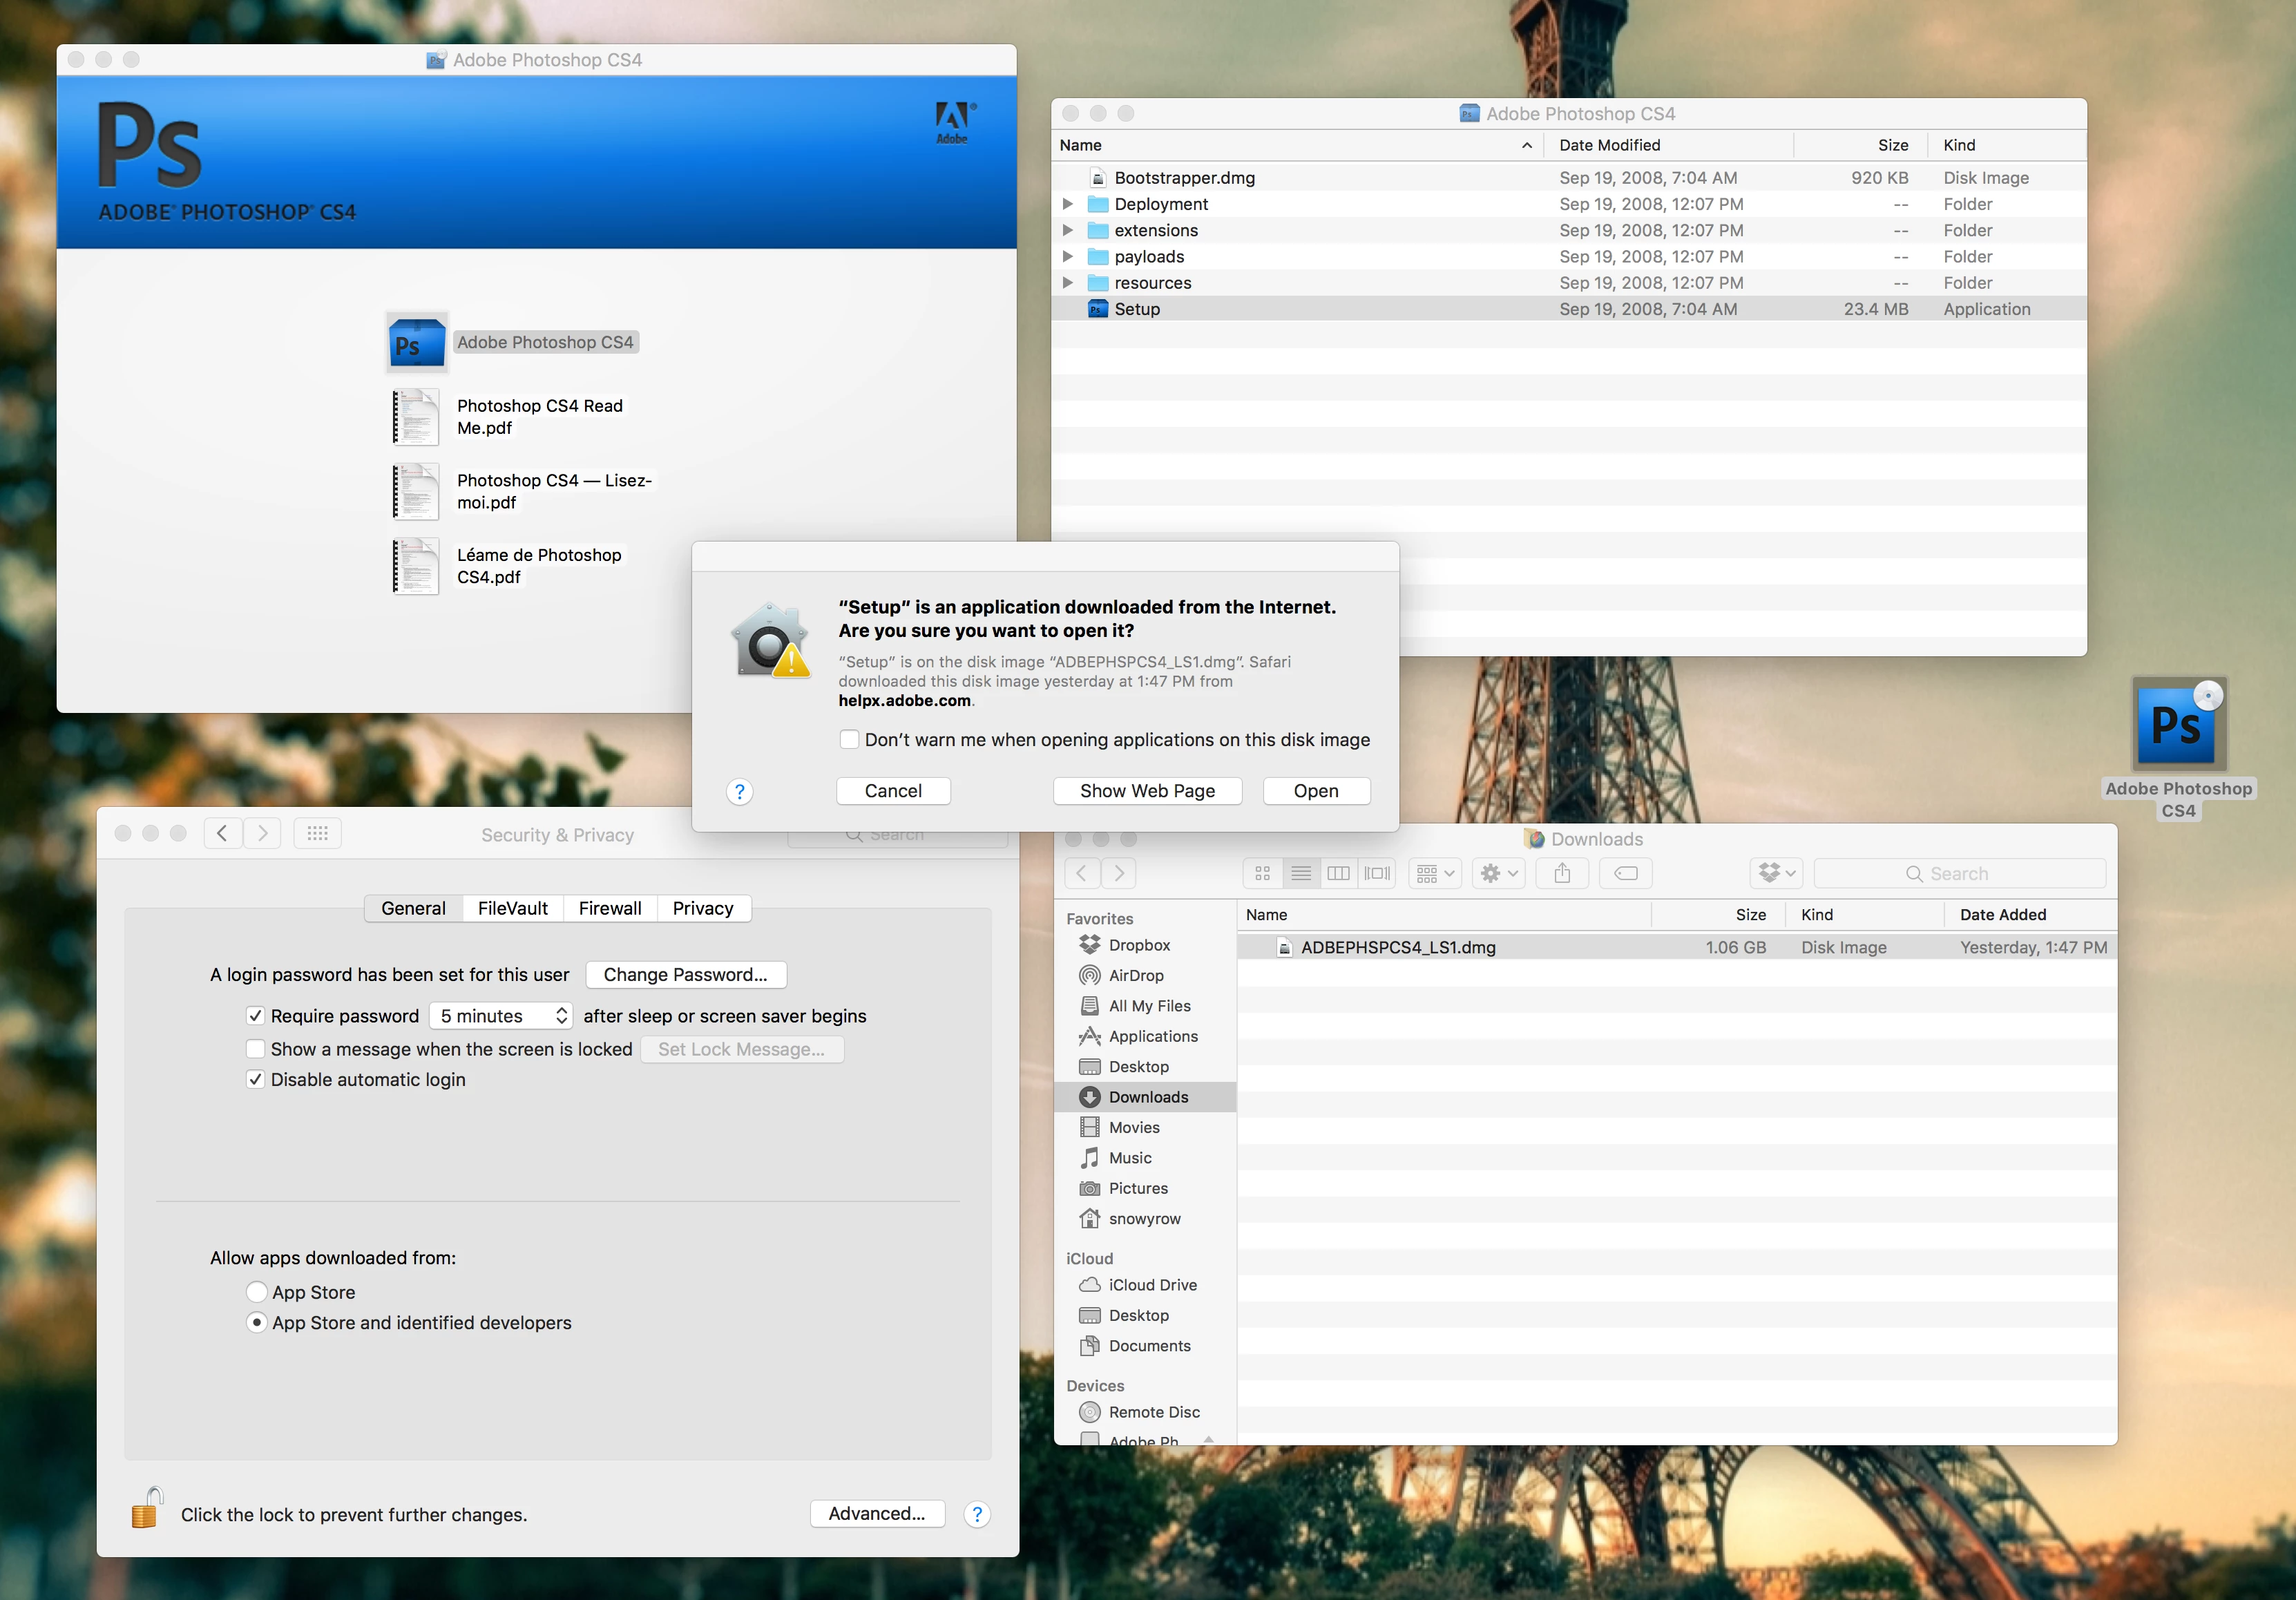Open the gear Action menu in Downloads

click(1497, 873)
